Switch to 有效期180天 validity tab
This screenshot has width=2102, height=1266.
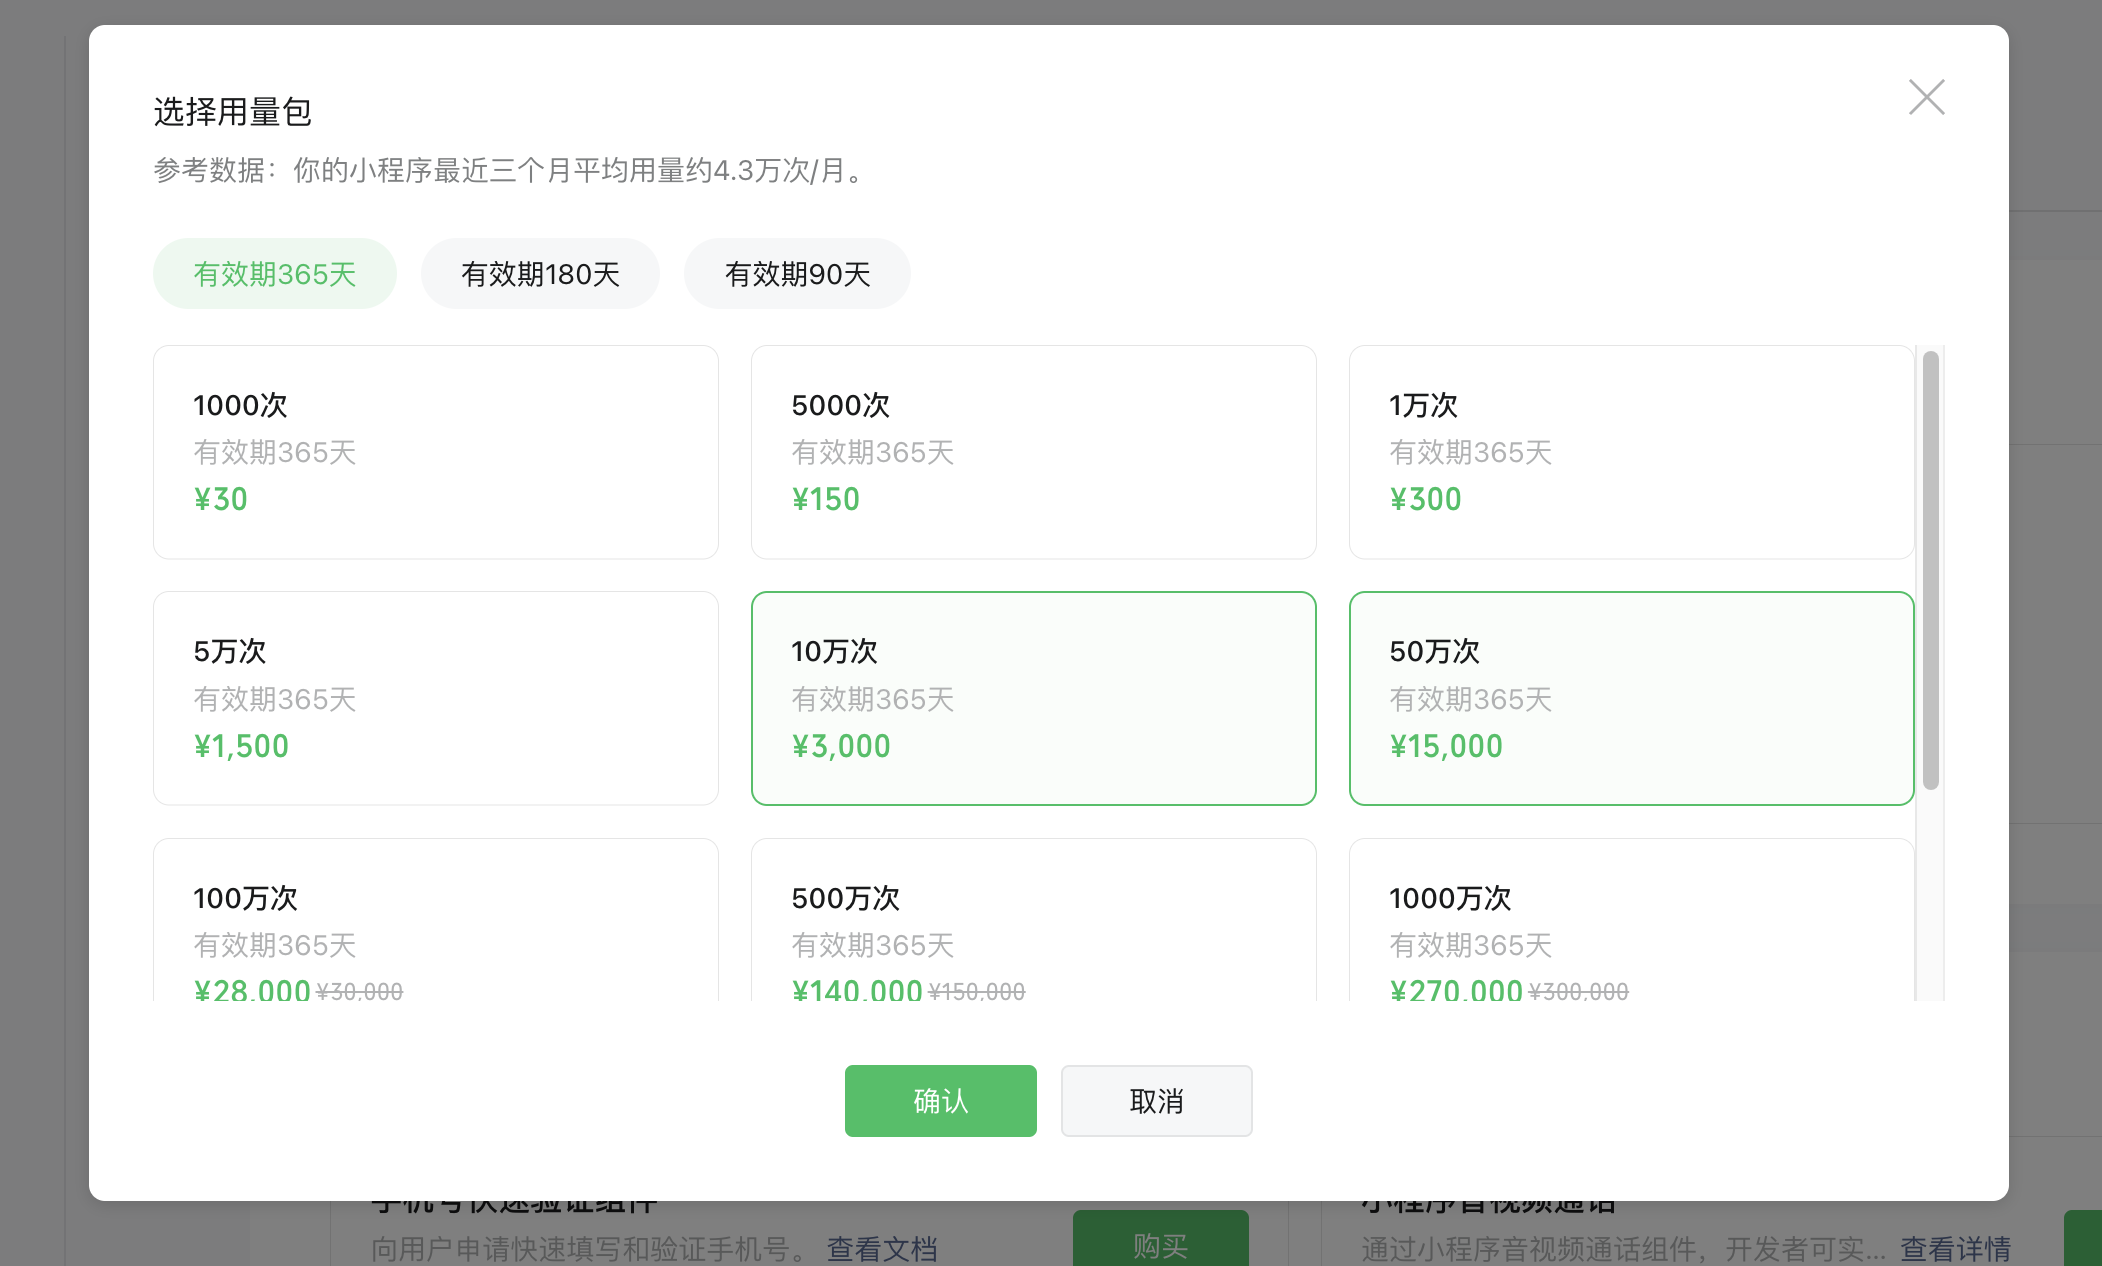[x=540, y=274]
